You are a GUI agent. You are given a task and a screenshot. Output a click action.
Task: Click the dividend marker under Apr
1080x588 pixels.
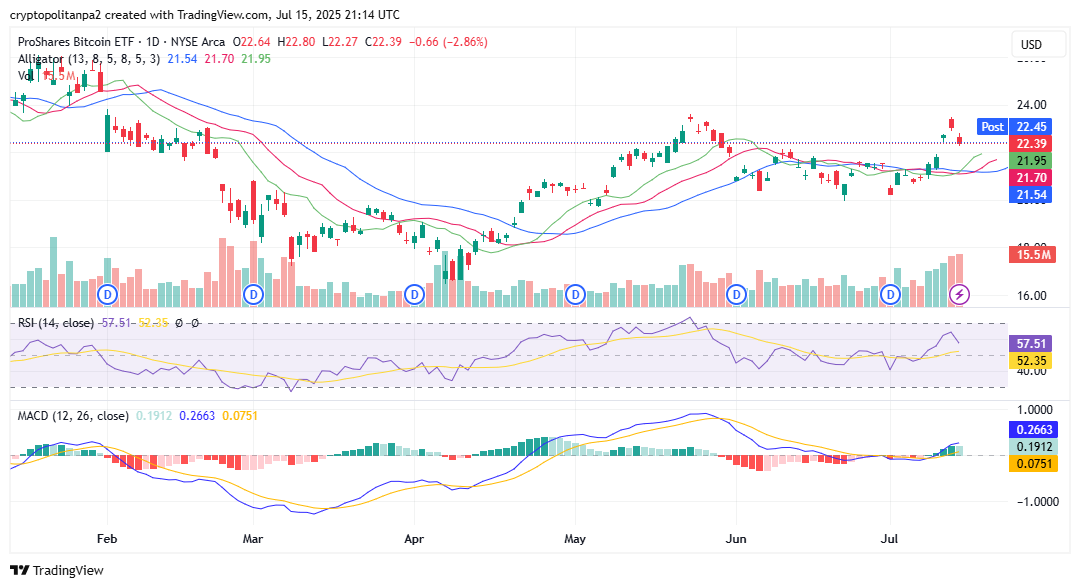[x=414, y=295]
